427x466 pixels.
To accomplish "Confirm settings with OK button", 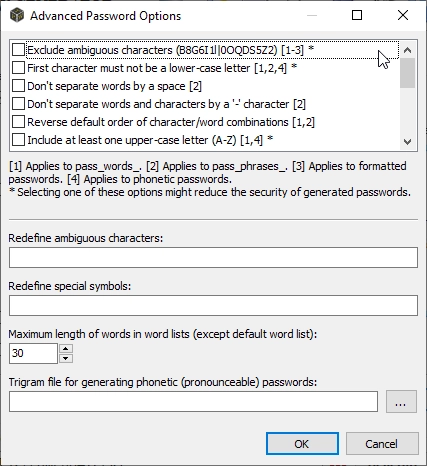I will (302, 444).
